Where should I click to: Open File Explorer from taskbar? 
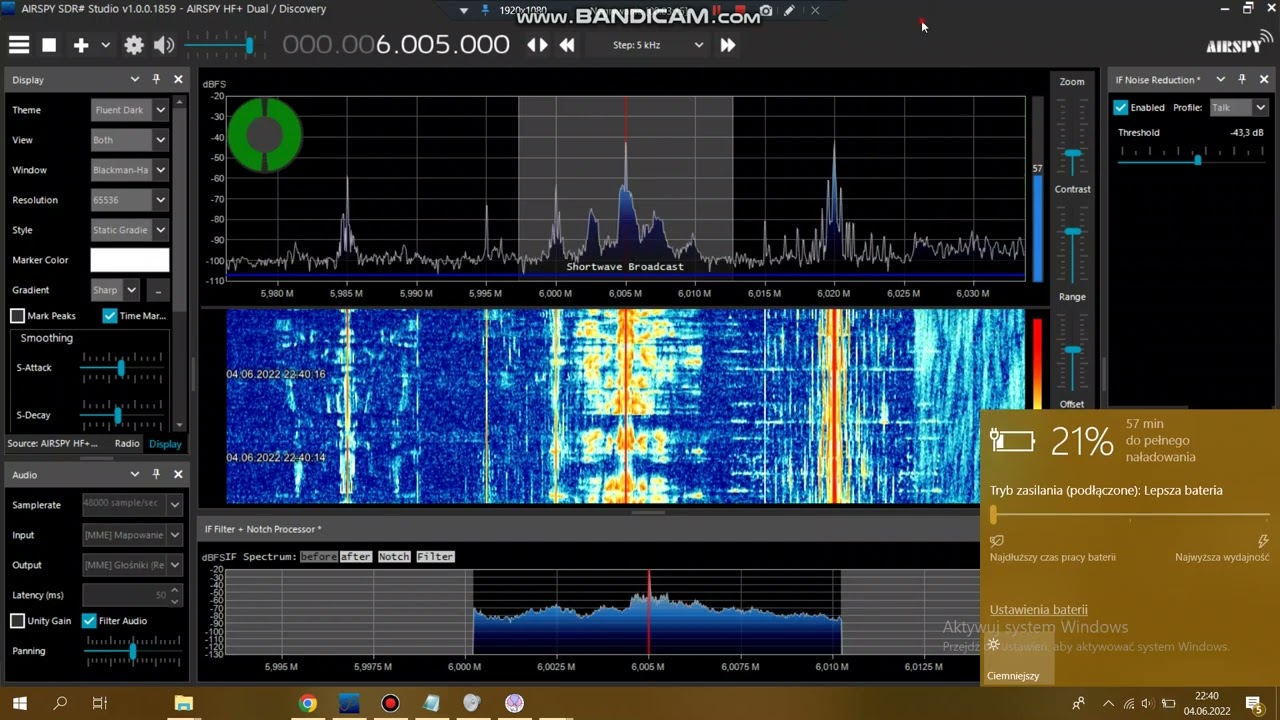(183, 703)
